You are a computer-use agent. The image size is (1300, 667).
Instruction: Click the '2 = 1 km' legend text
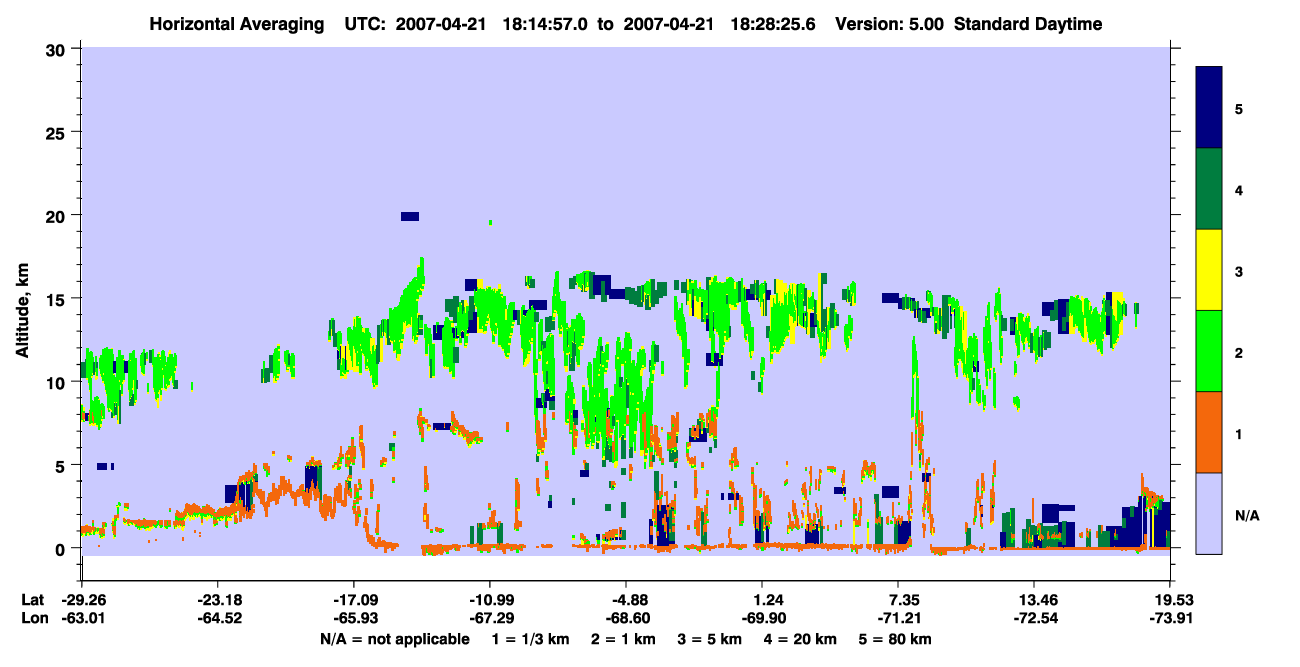pos(625,639)
